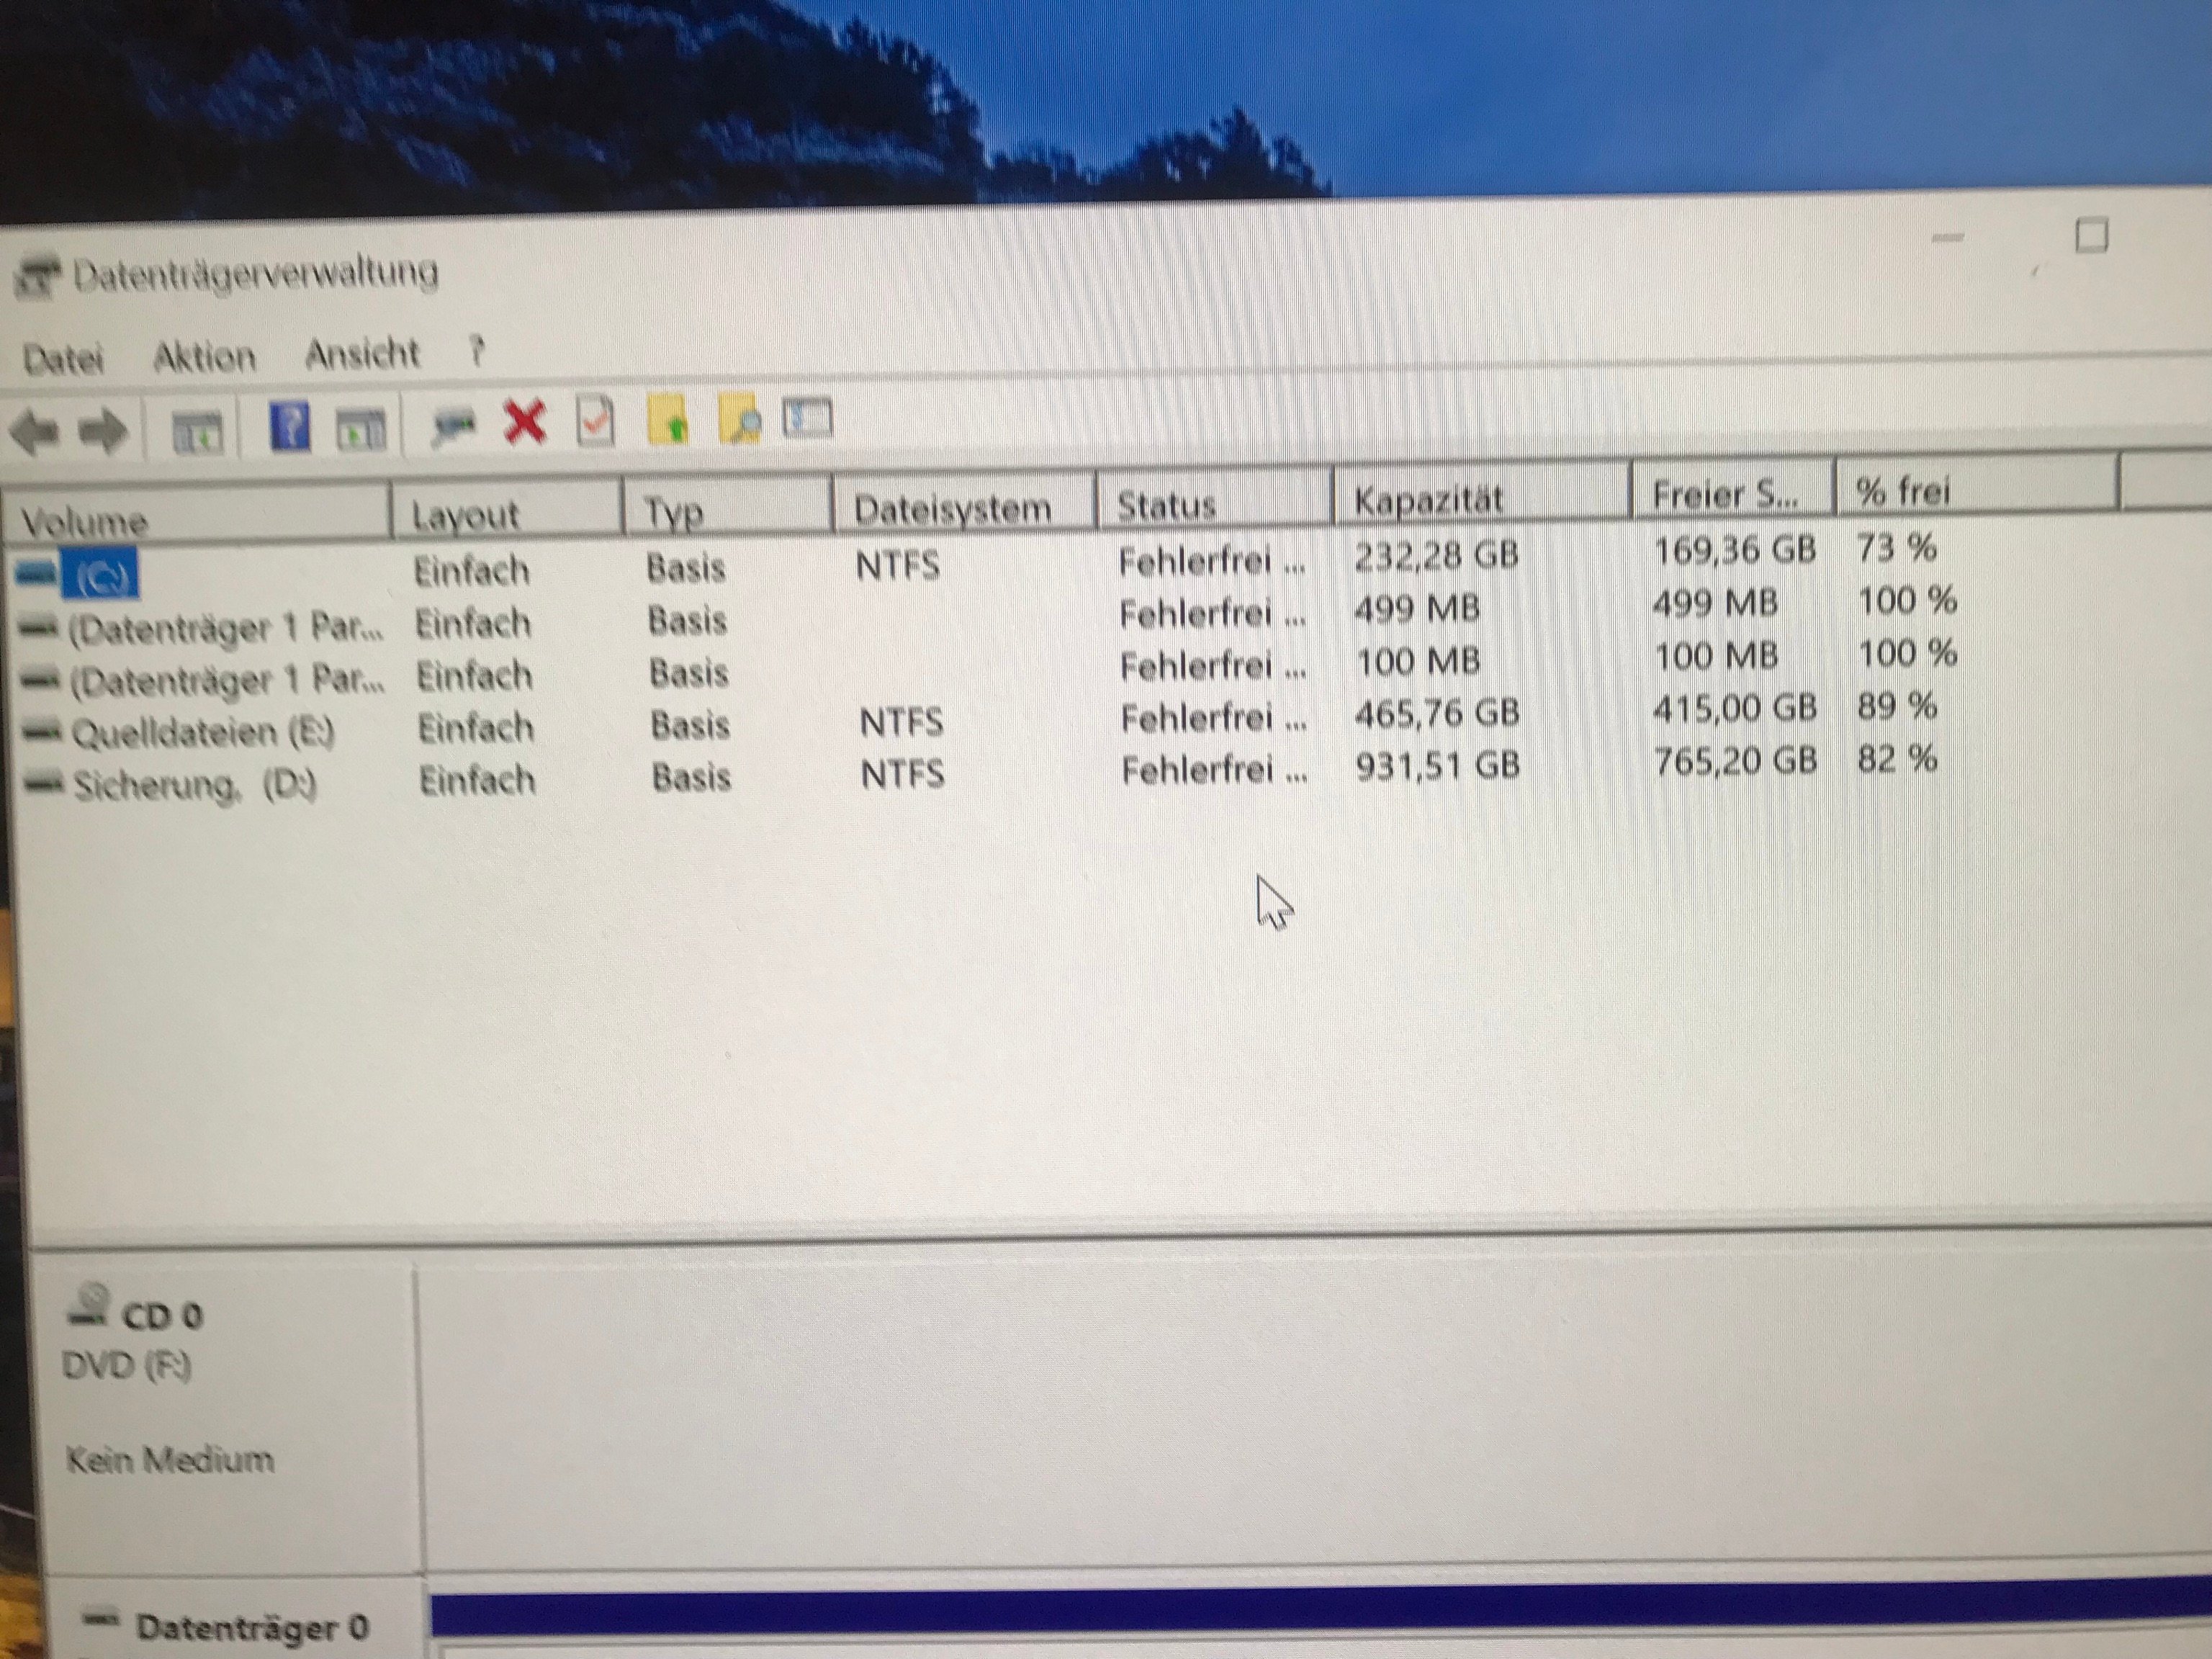This screenshot has width=2212, height=1659.
Task: Open the Aktion menu
Action: pos(204,356)
